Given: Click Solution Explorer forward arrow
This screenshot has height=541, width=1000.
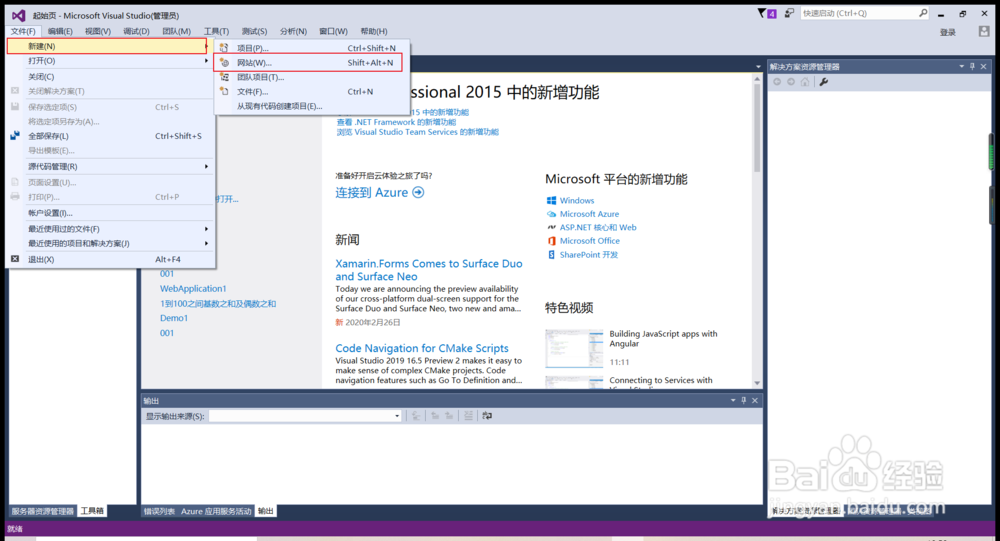Looking at the screenshot, I should click(x=791, y=82).
